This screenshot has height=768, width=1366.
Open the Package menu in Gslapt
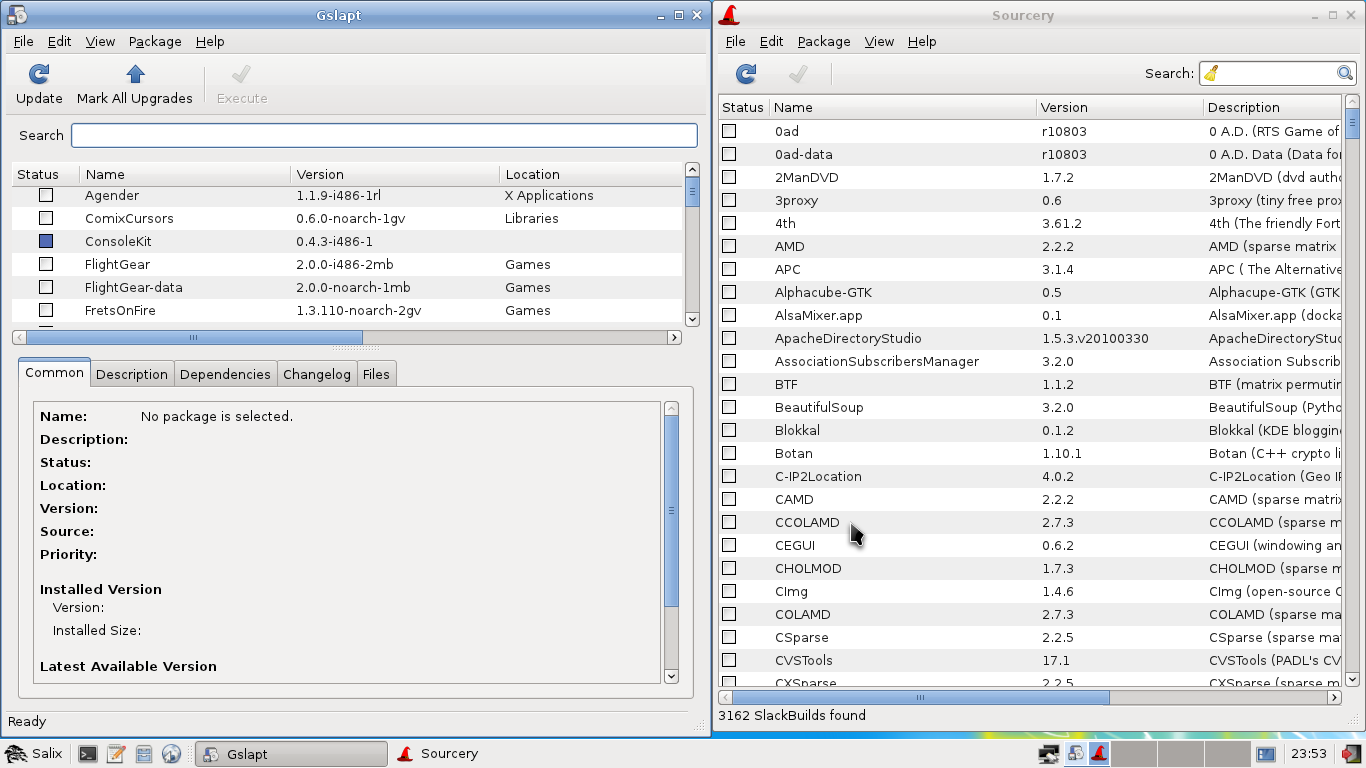[155, 41]
